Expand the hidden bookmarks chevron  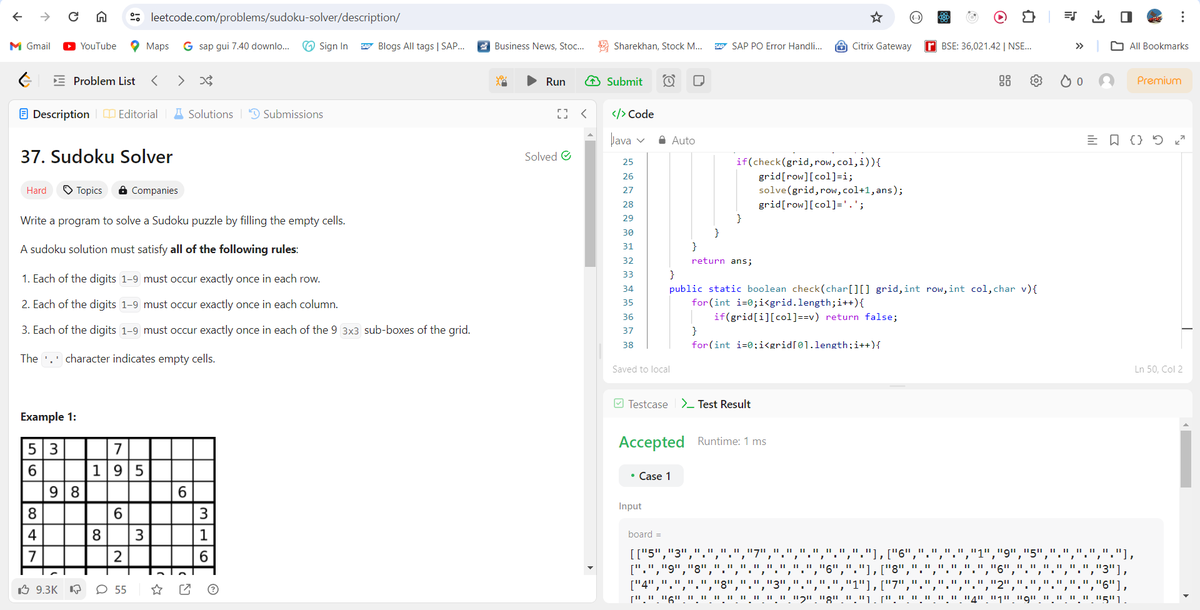coord(1079,46)
